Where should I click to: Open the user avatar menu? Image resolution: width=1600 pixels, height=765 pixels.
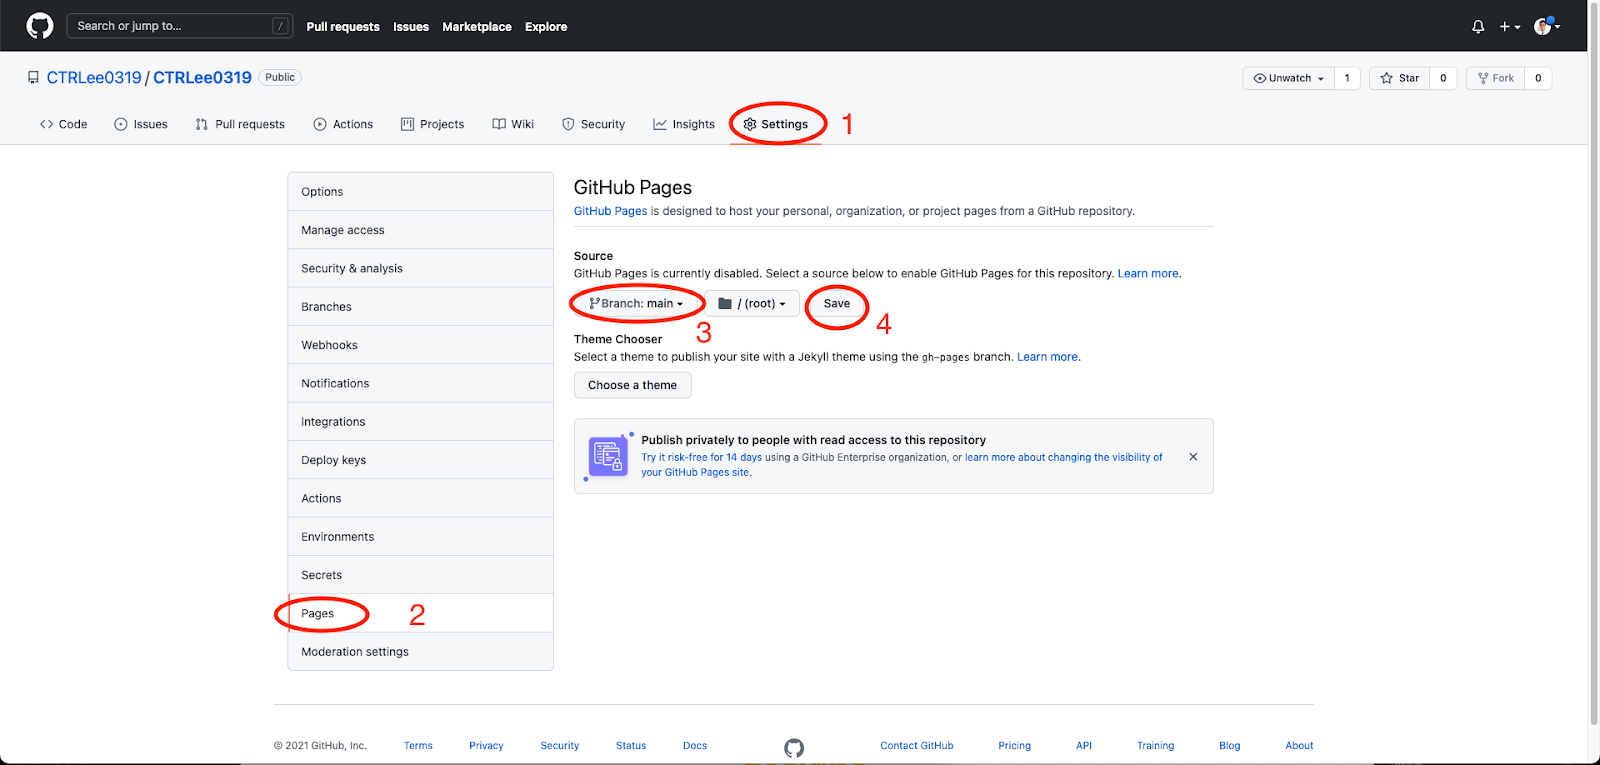coord(1547,26)
